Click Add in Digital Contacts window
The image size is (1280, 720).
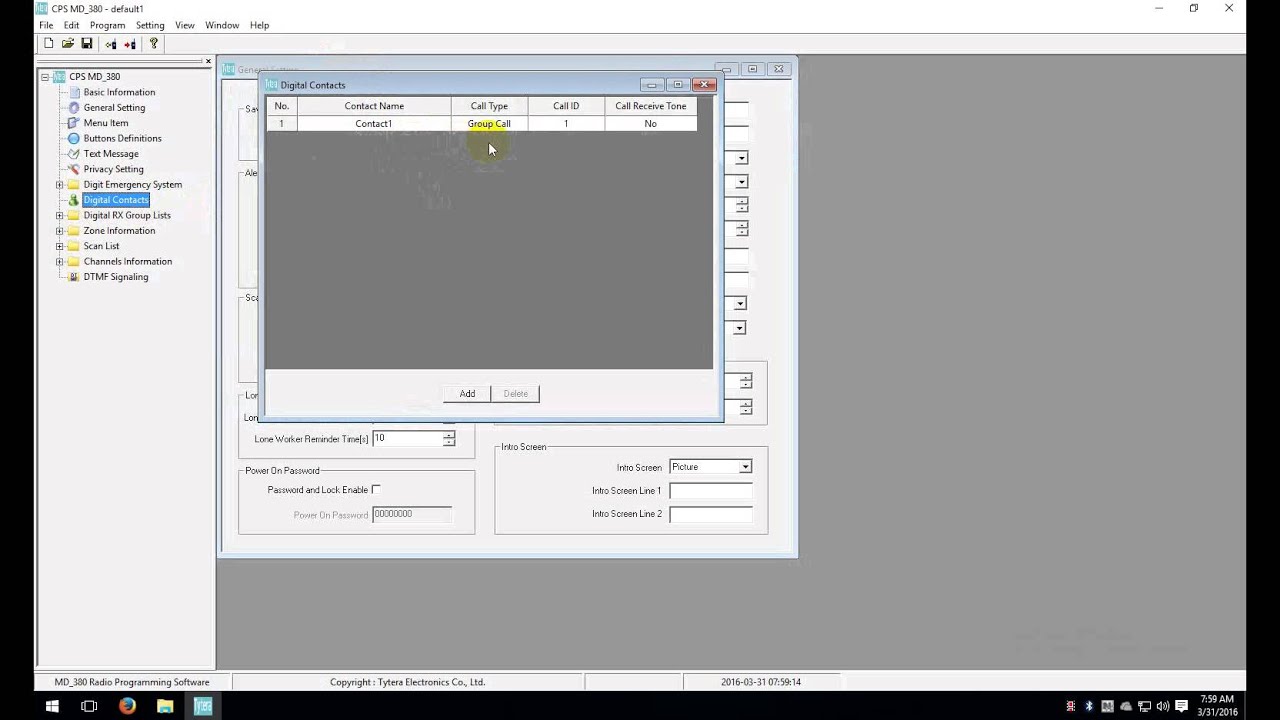pyautogui.click(x=467, y=394)
